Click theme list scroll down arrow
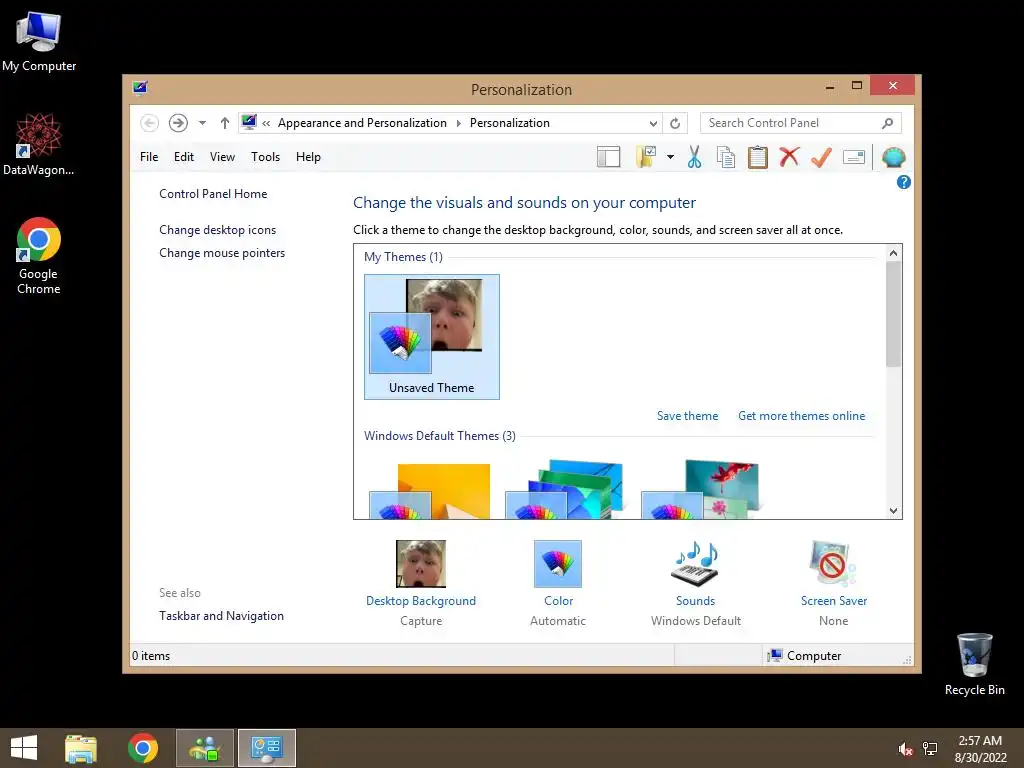Viewport: 1024px width, 768px height. pyautogui.click(x=893, y=511)
